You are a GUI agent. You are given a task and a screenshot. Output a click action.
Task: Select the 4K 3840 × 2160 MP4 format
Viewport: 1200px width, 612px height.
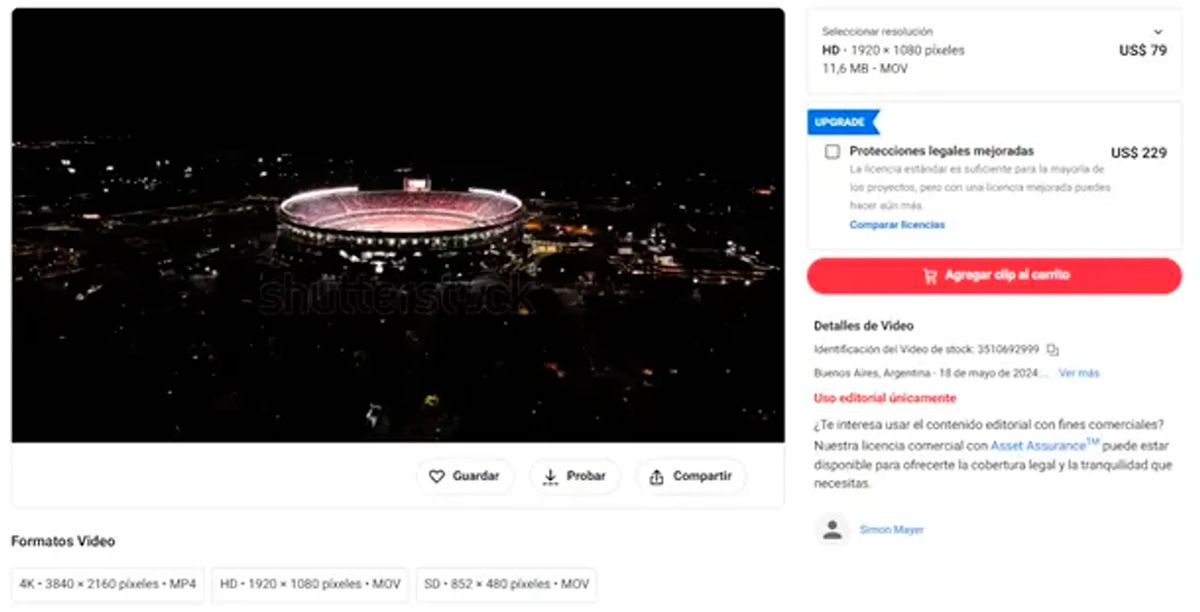[x=107, y=584]
